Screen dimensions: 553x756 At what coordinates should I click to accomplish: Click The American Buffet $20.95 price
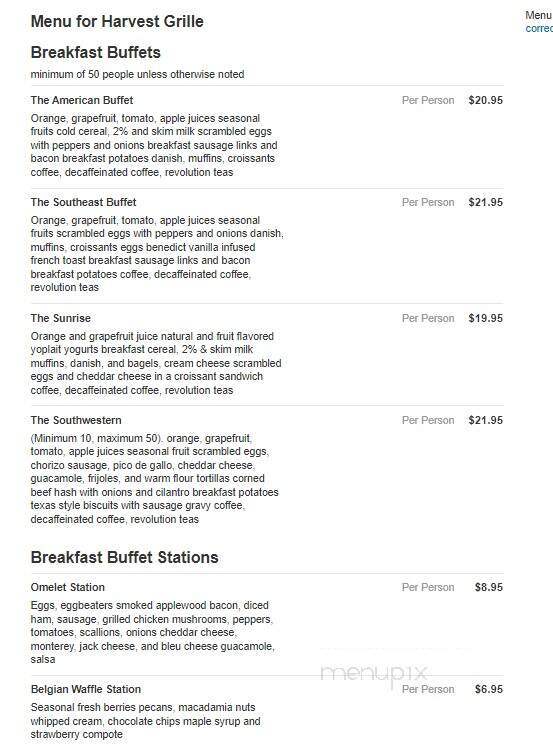tap(486, 100)
